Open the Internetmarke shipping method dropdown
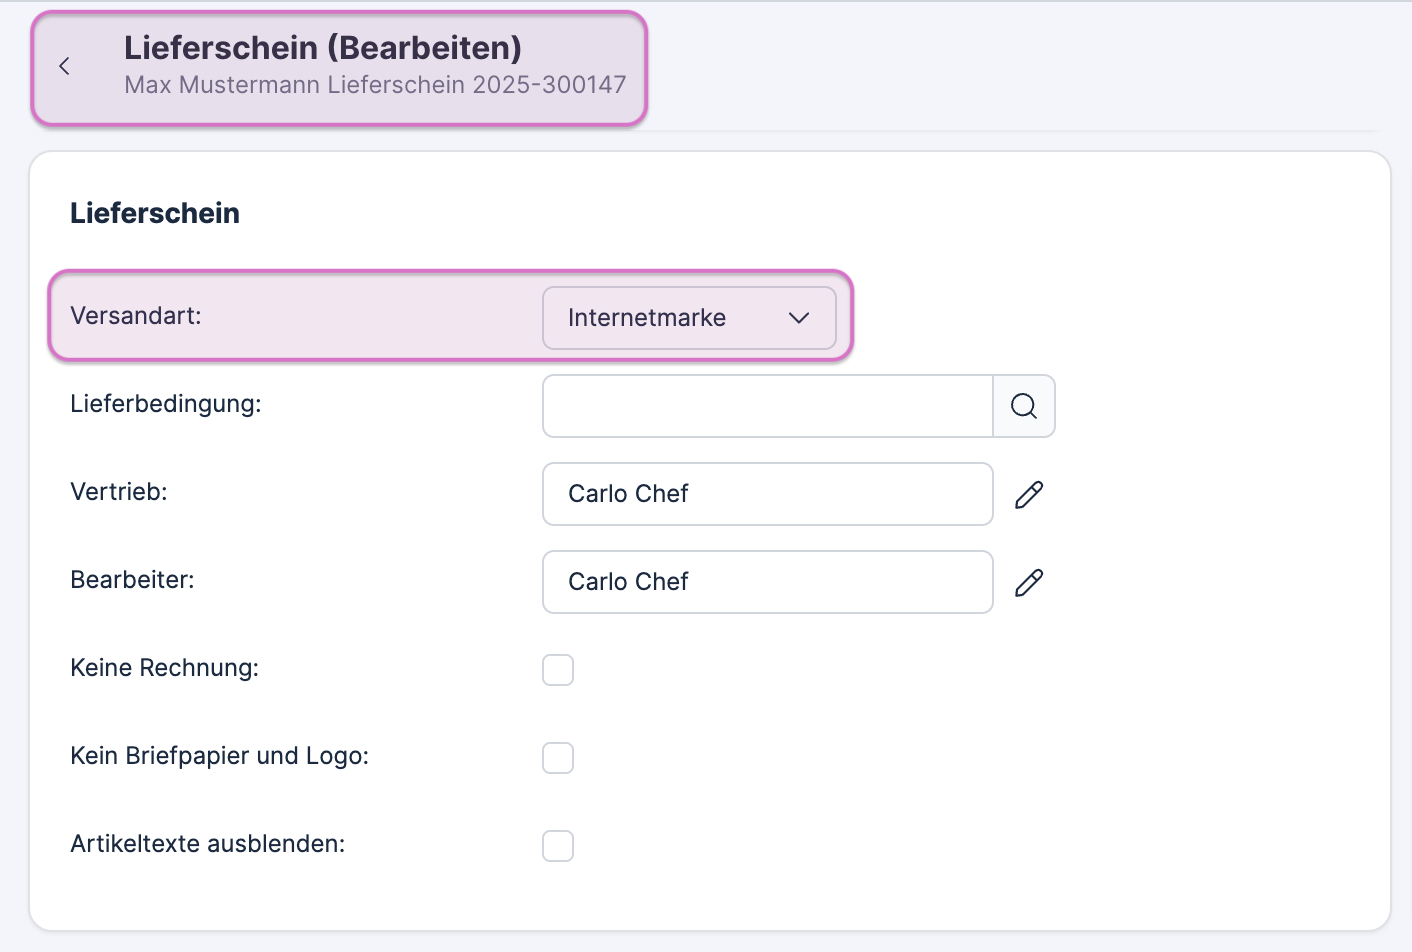The width and height of the screenshot is (1412, 952). [689, 317]
